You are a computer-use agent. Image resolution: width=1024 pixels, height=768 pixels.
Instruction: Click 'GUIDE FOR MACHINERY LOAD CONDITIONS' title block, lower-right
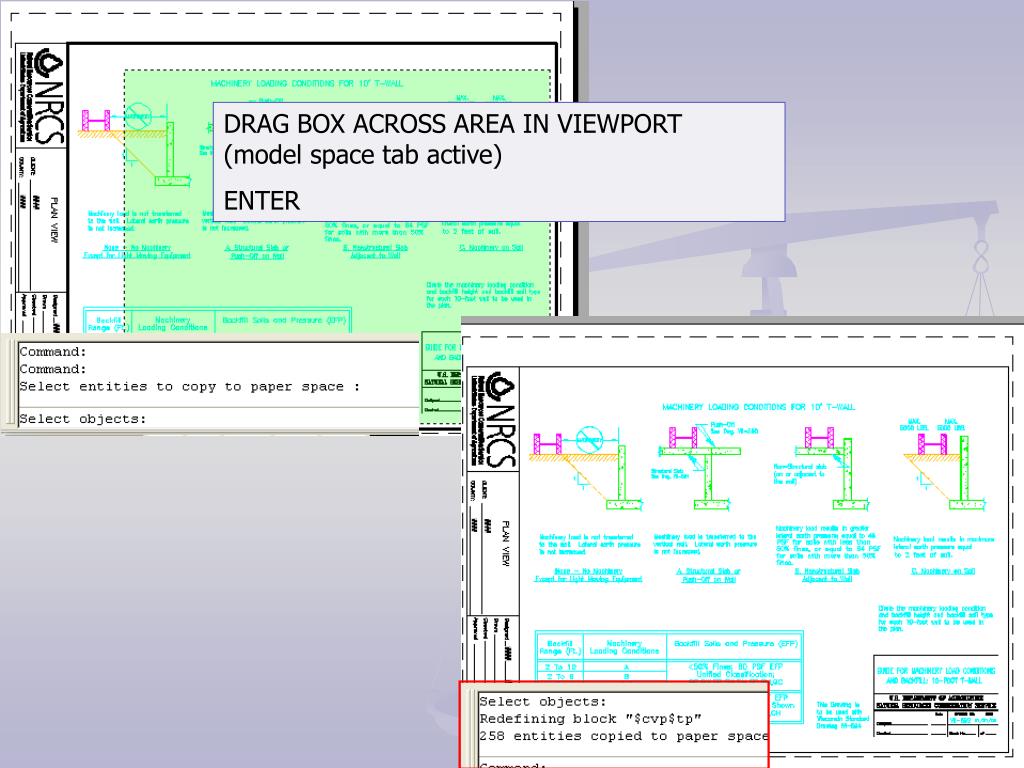coord(936,675)
